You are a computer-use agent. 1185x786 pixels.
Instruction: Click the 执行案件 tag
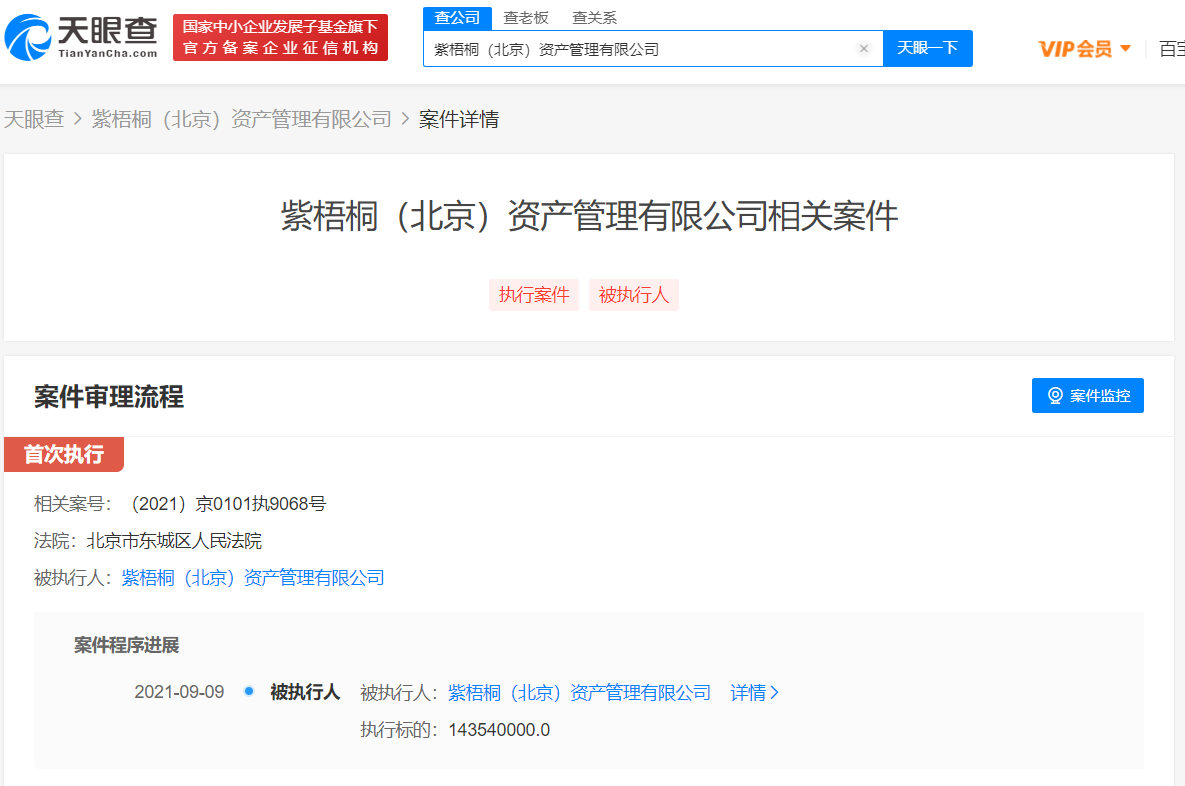coord(534,295)
